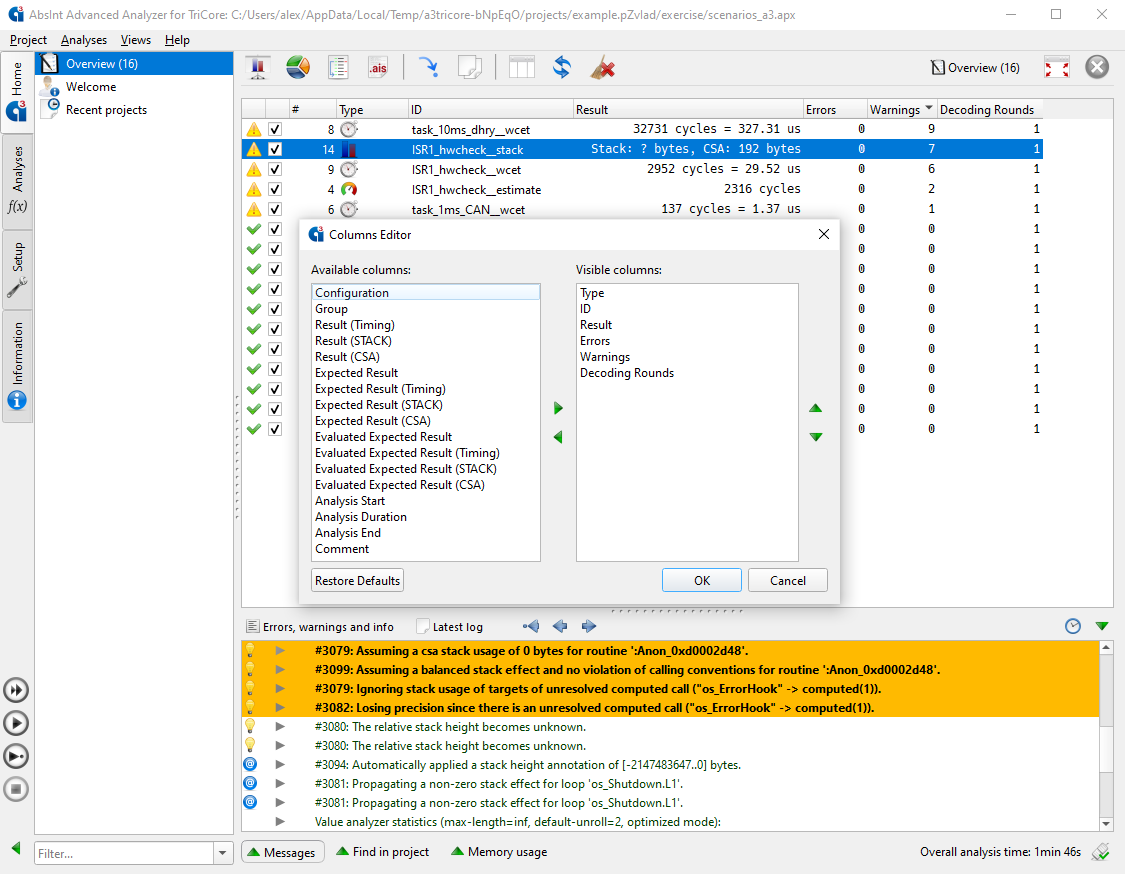1125x874 pixels.
Task: Open the .ais annotations file icon
Action: 378,67
